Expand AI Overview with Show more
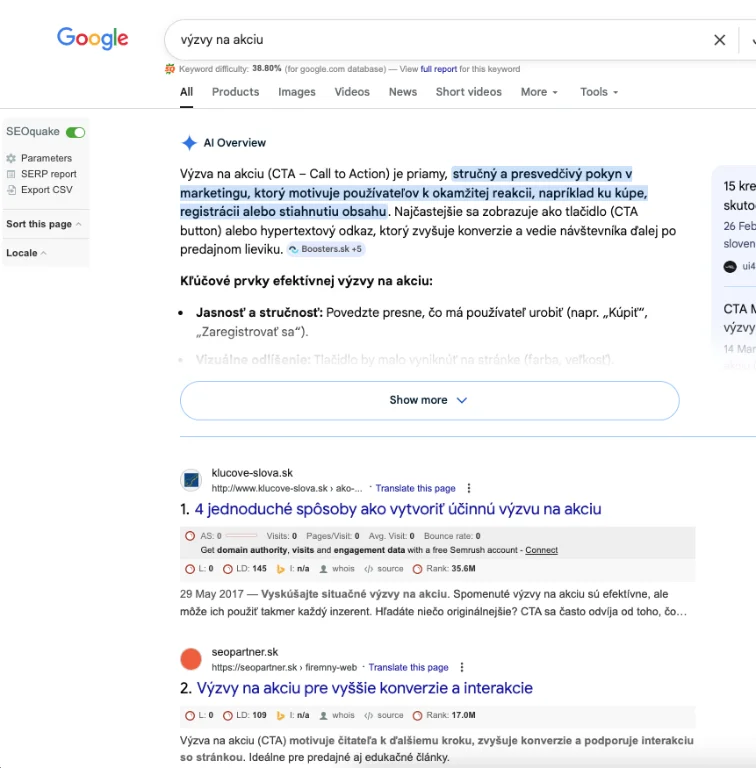 click(x=429, y=400)
